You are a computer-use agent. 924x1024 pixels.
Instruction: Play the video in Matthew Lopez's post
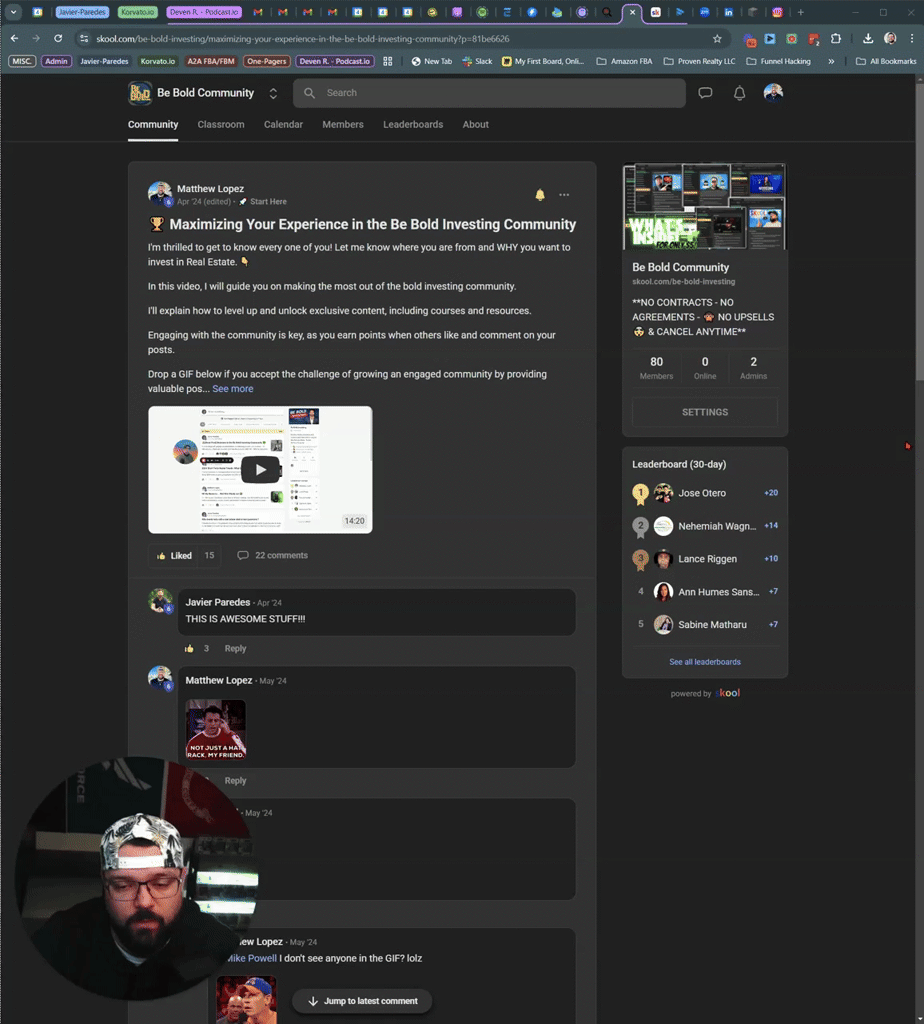[260, 468]
